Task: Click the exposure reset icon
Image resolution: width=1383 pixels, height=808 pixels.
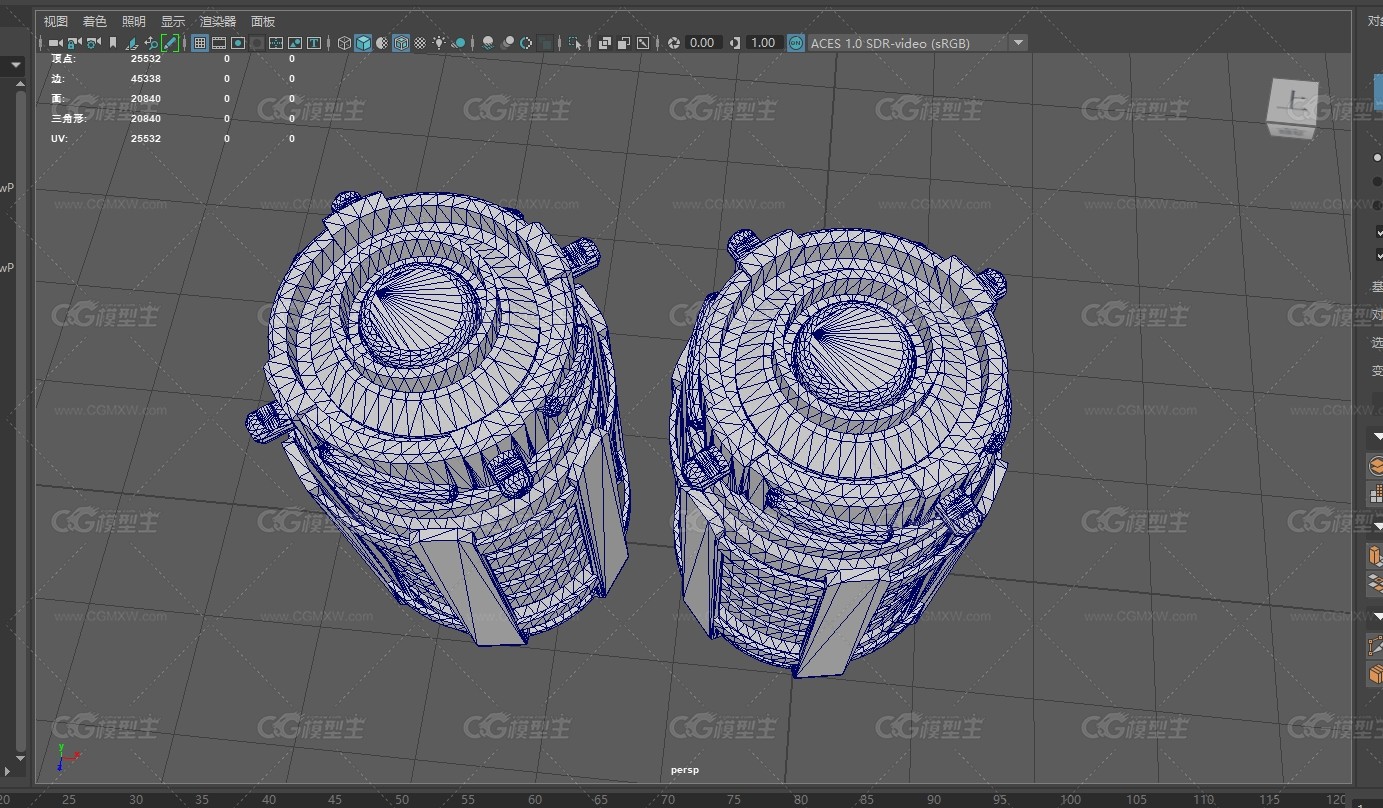Action: (673, 43)
